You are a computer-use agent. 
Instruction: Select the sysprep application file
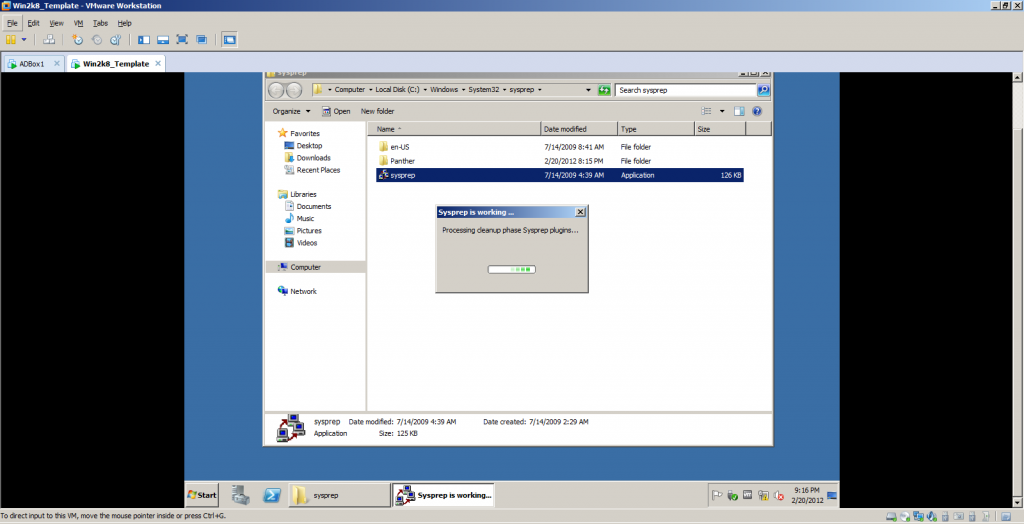click(560, 175)
